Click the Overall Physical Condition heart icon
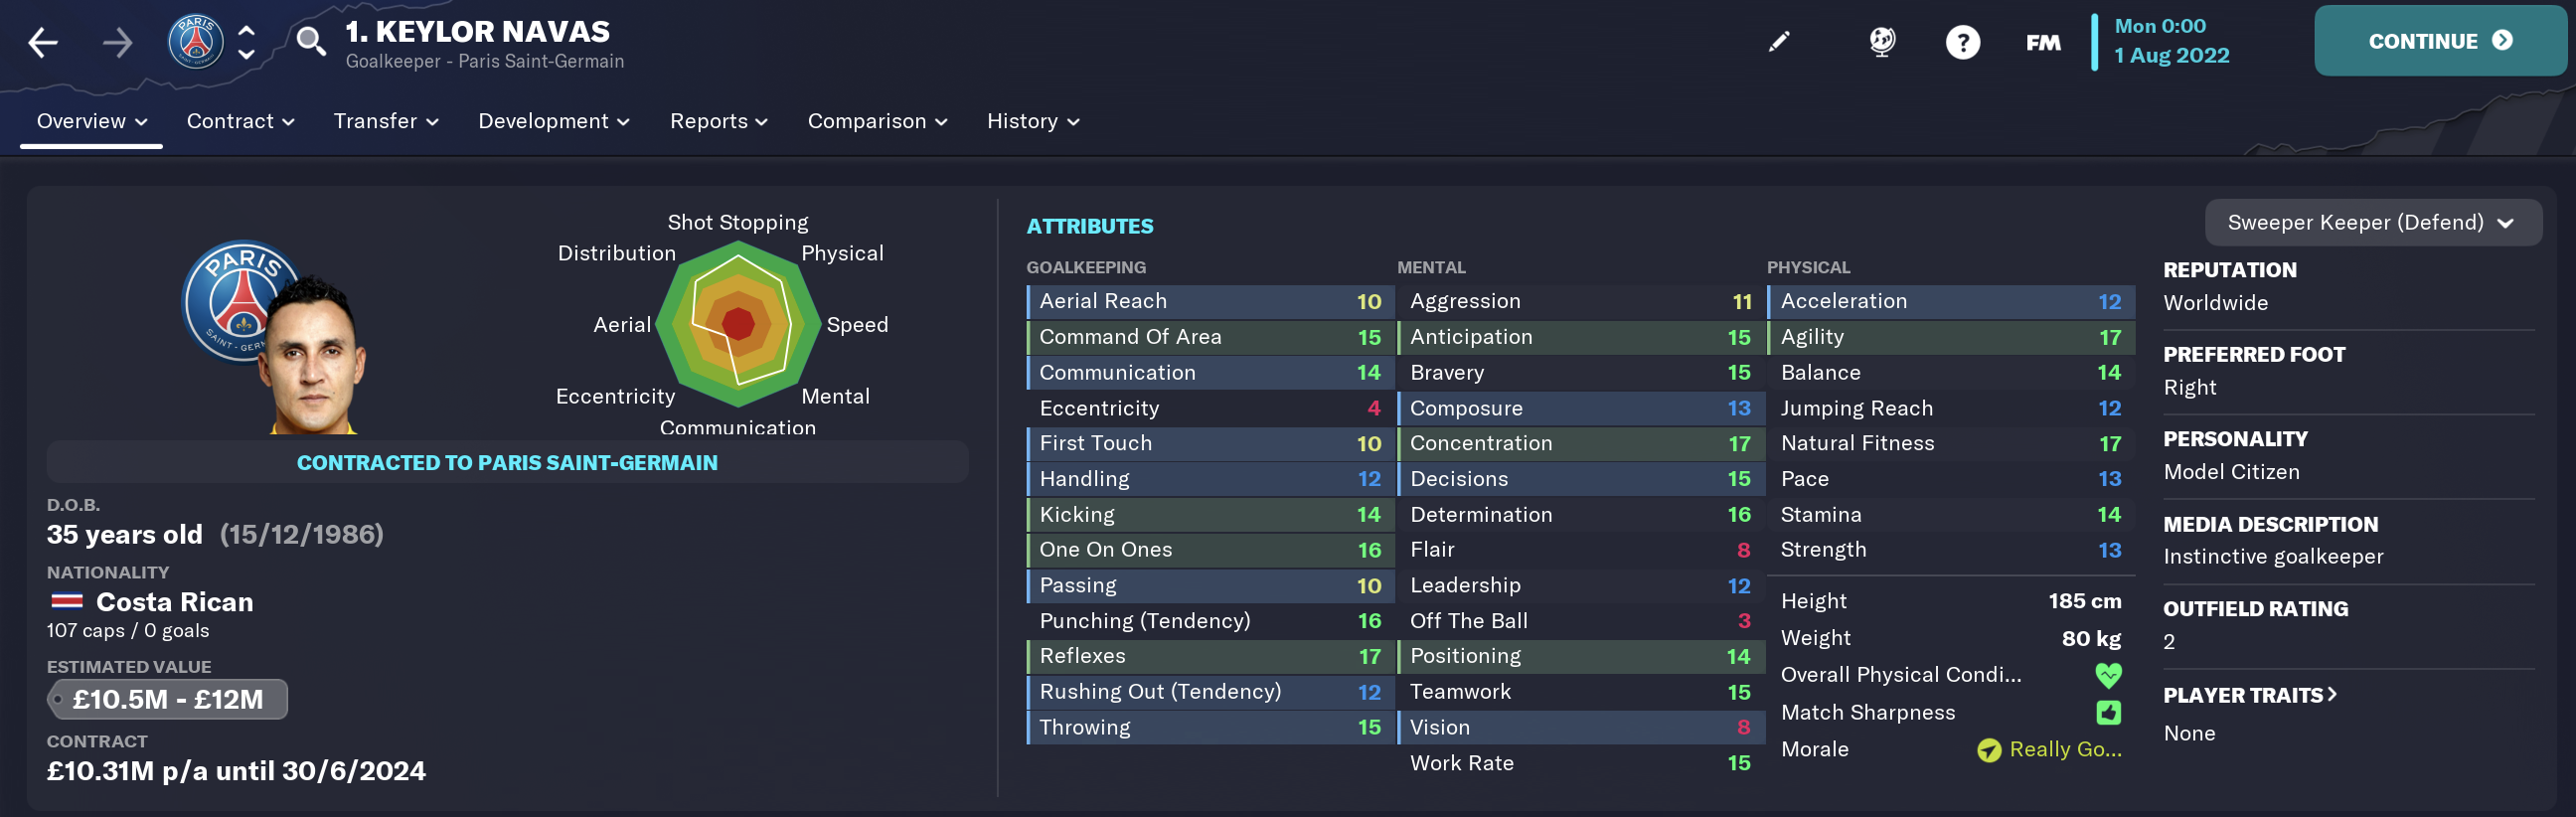 2108,675
